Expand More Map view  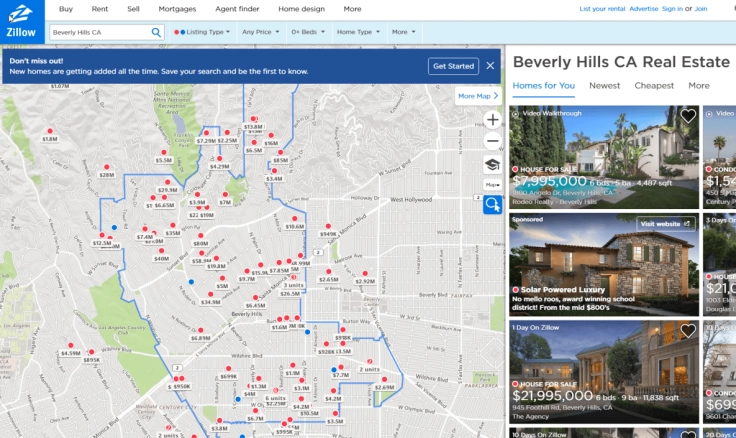click(478, 96)
